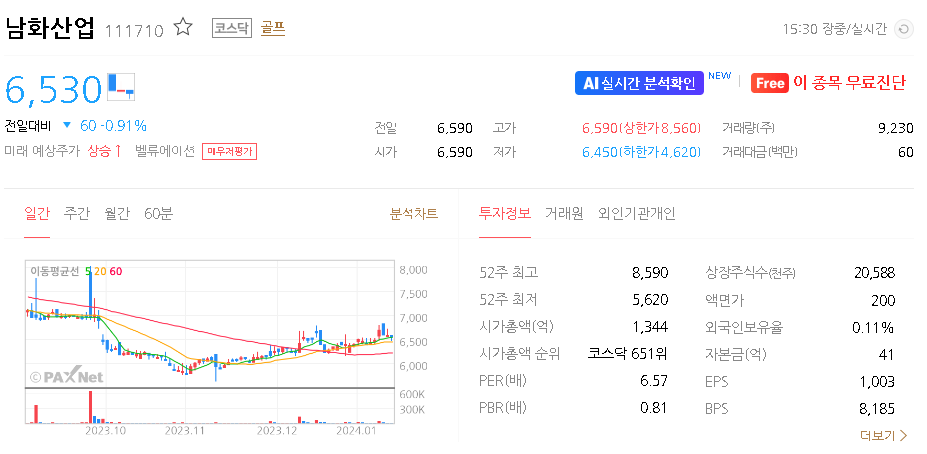Click the 매우저평가 valuation badge
Screen dimensions: 927x454
(229, 151)
